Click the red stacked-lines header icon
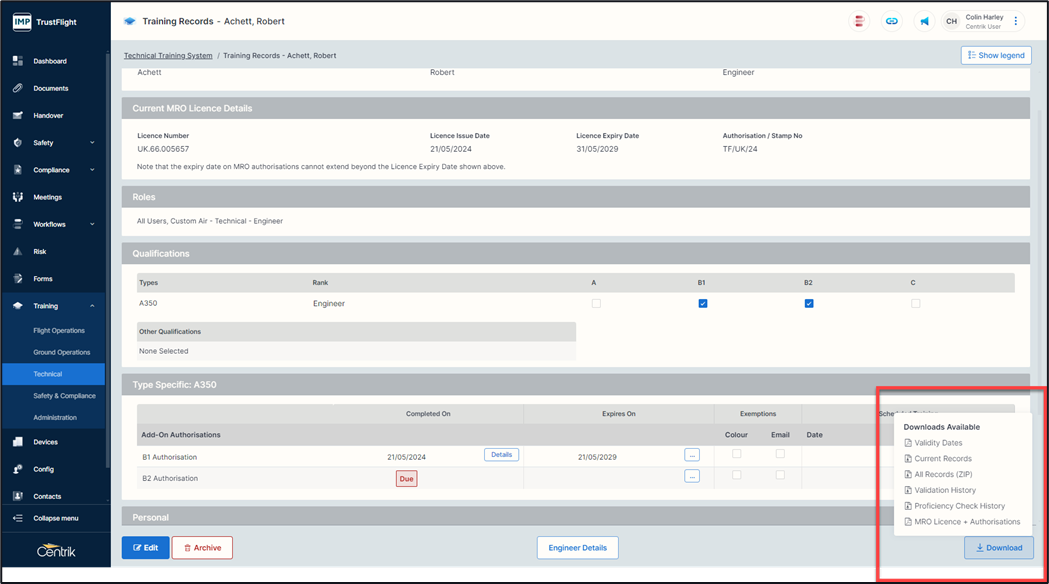This screenshot has height=584, width=1049. click(859, 21)
